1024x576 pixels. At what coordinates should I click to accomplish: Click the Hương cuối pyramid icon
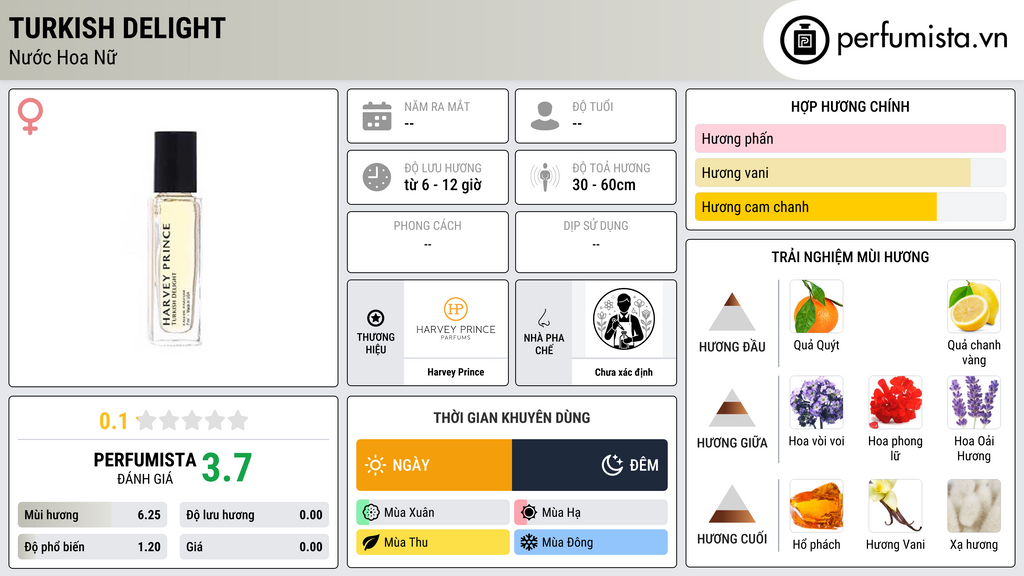[x=732, y=504]
